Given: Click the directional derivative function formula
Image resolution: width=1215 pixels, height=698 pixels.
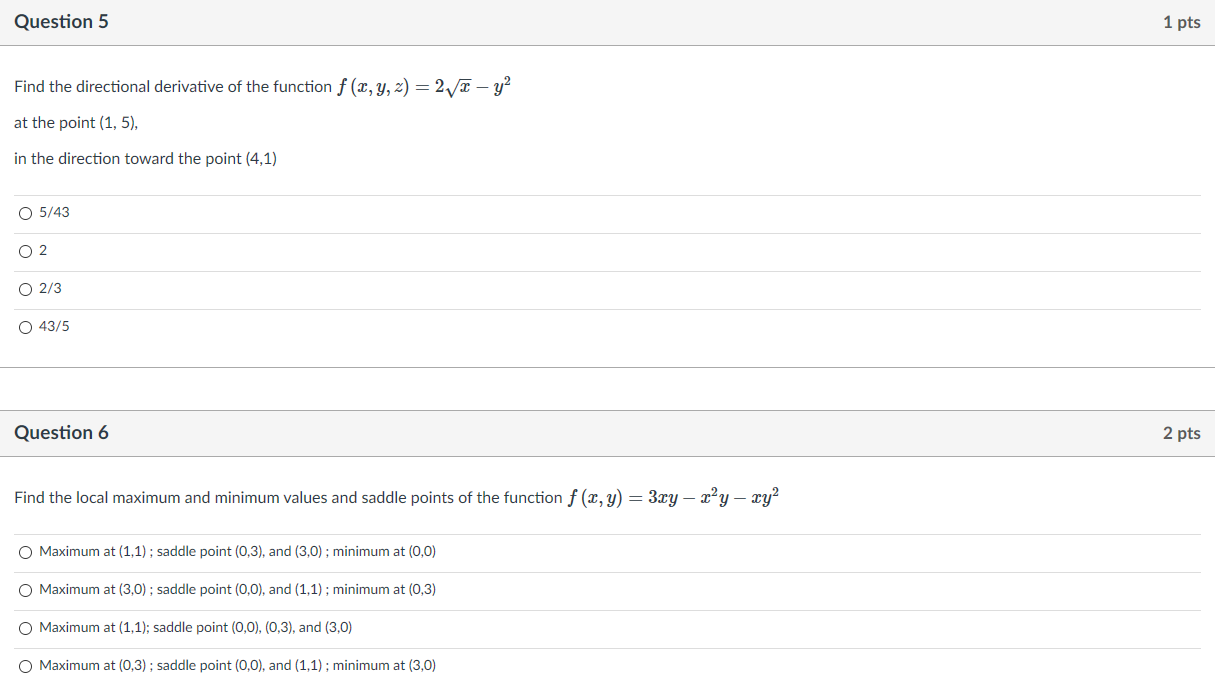Looking at the screenshot, I should [422, 84].
